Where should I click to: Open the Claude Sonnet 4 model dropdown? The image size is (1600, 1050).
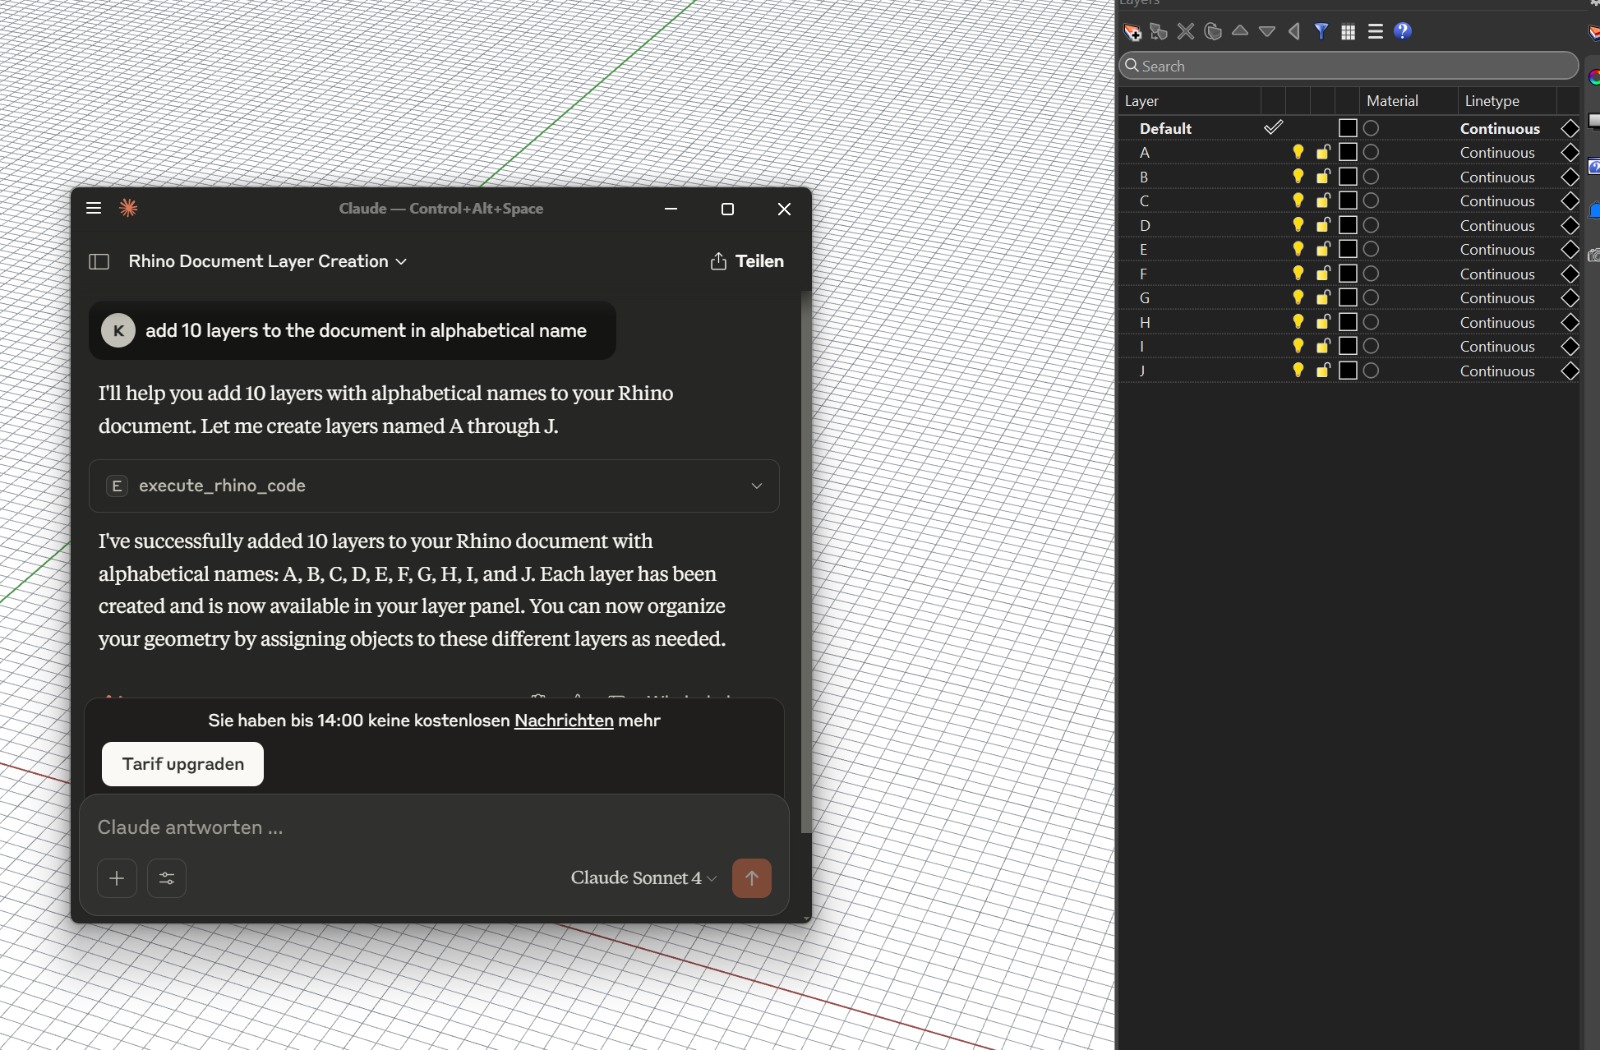click(x=643, y=878)
